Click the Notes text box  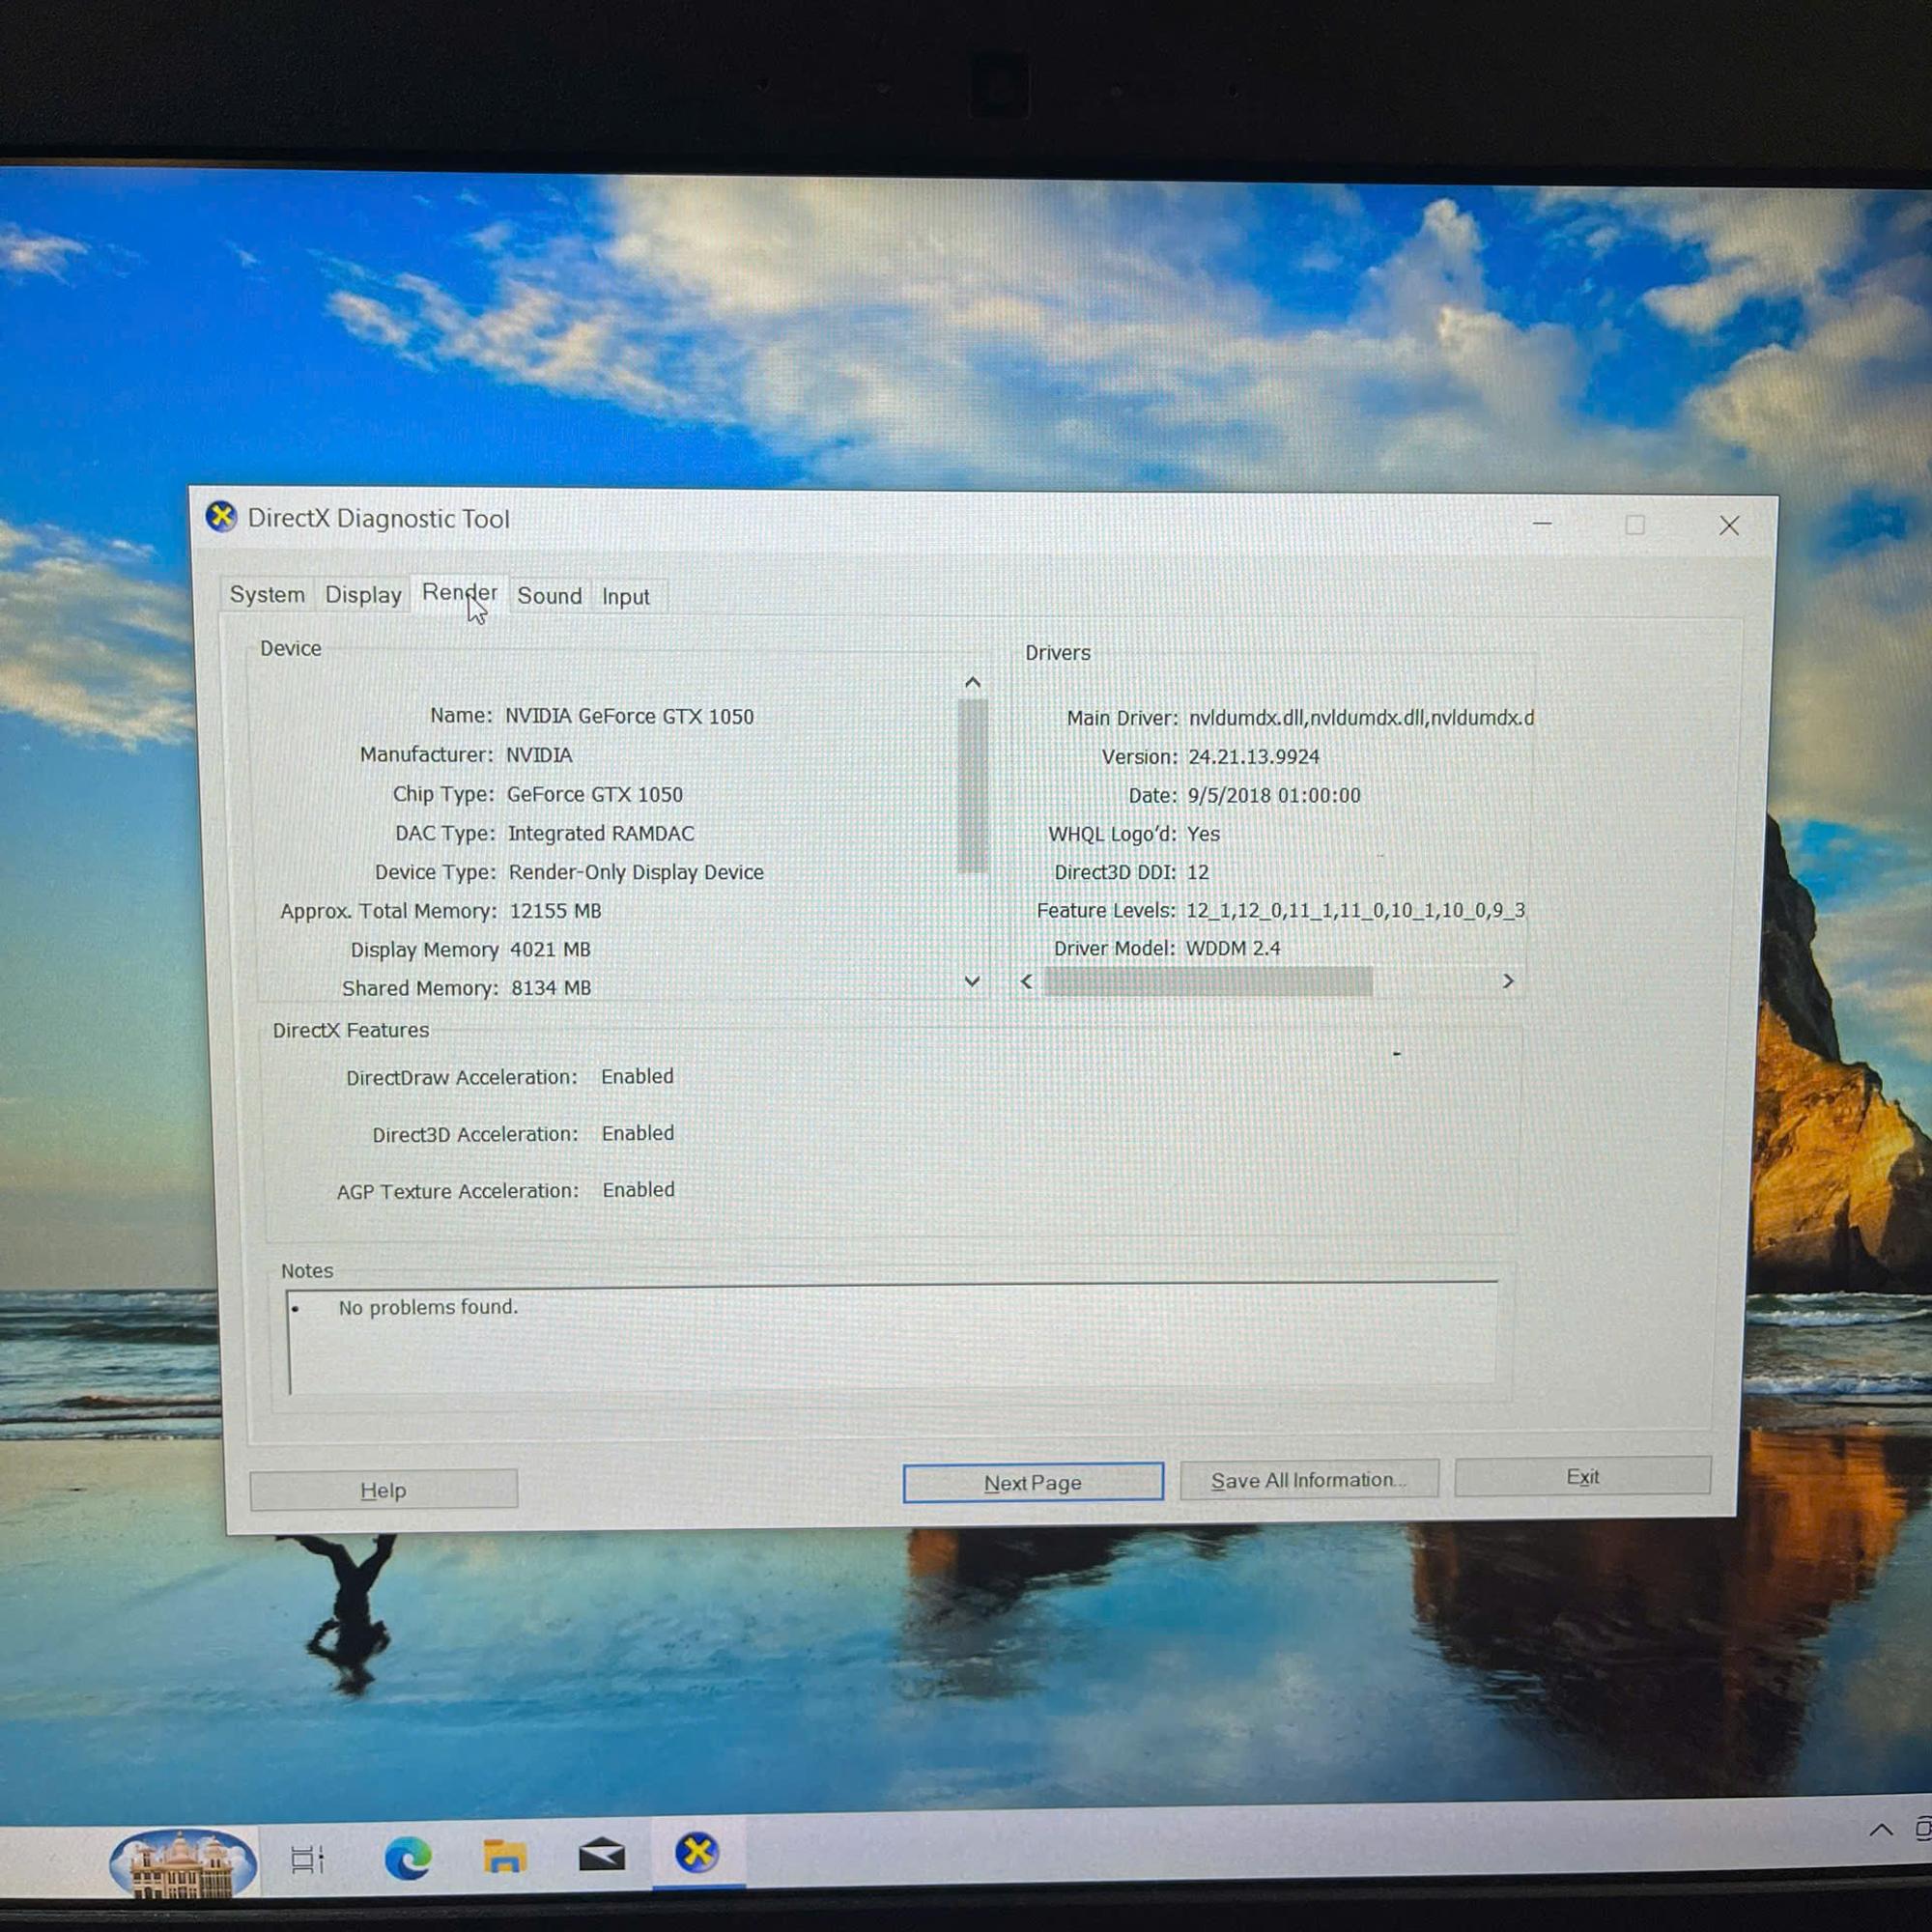[x=893, y=1337]
